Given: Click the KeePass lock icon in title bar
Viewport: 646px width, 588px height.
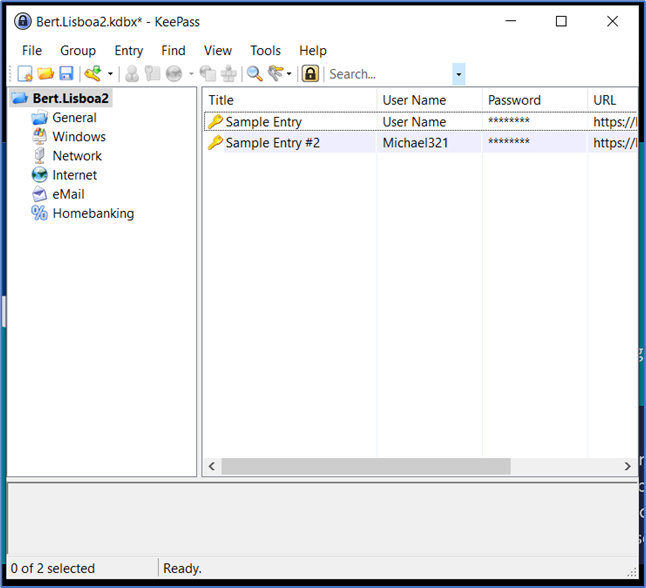Looking at the screenshot, I should pyautogui.click(x=23, y=21).
